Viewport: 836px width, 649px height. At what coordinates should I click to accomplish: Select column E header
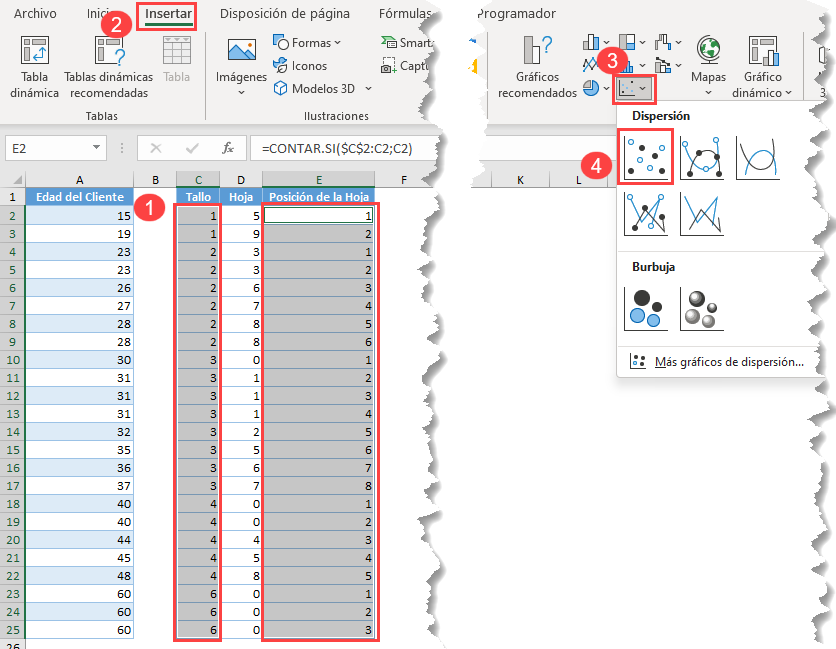[x=318, y=180]
